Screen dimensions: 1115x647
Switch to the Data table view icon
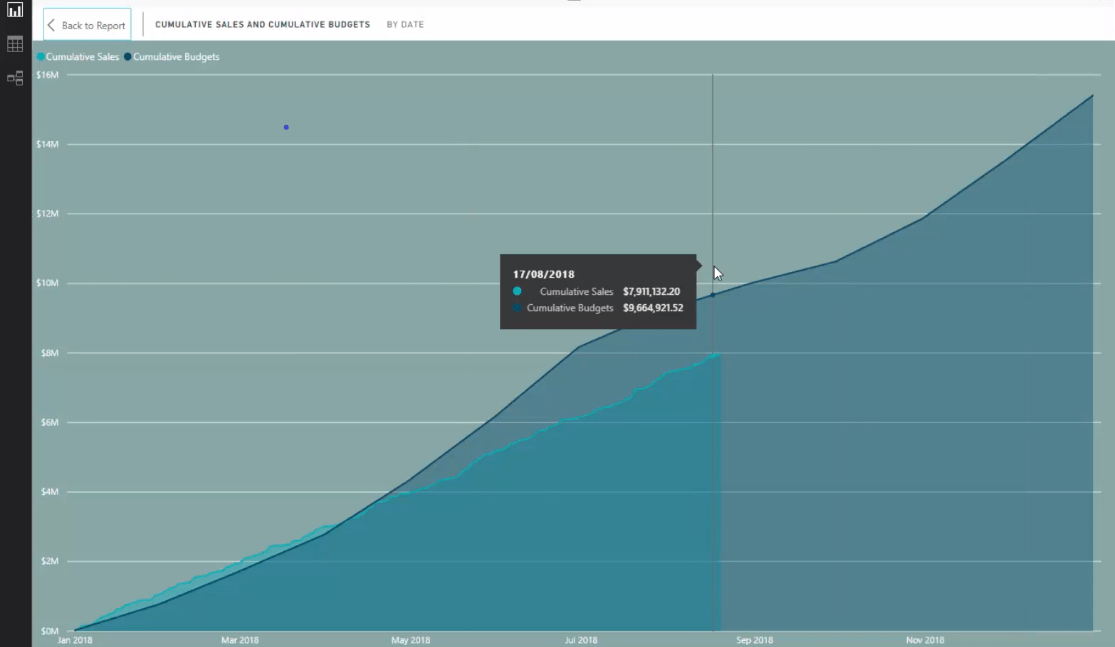[x=15, y=44]
